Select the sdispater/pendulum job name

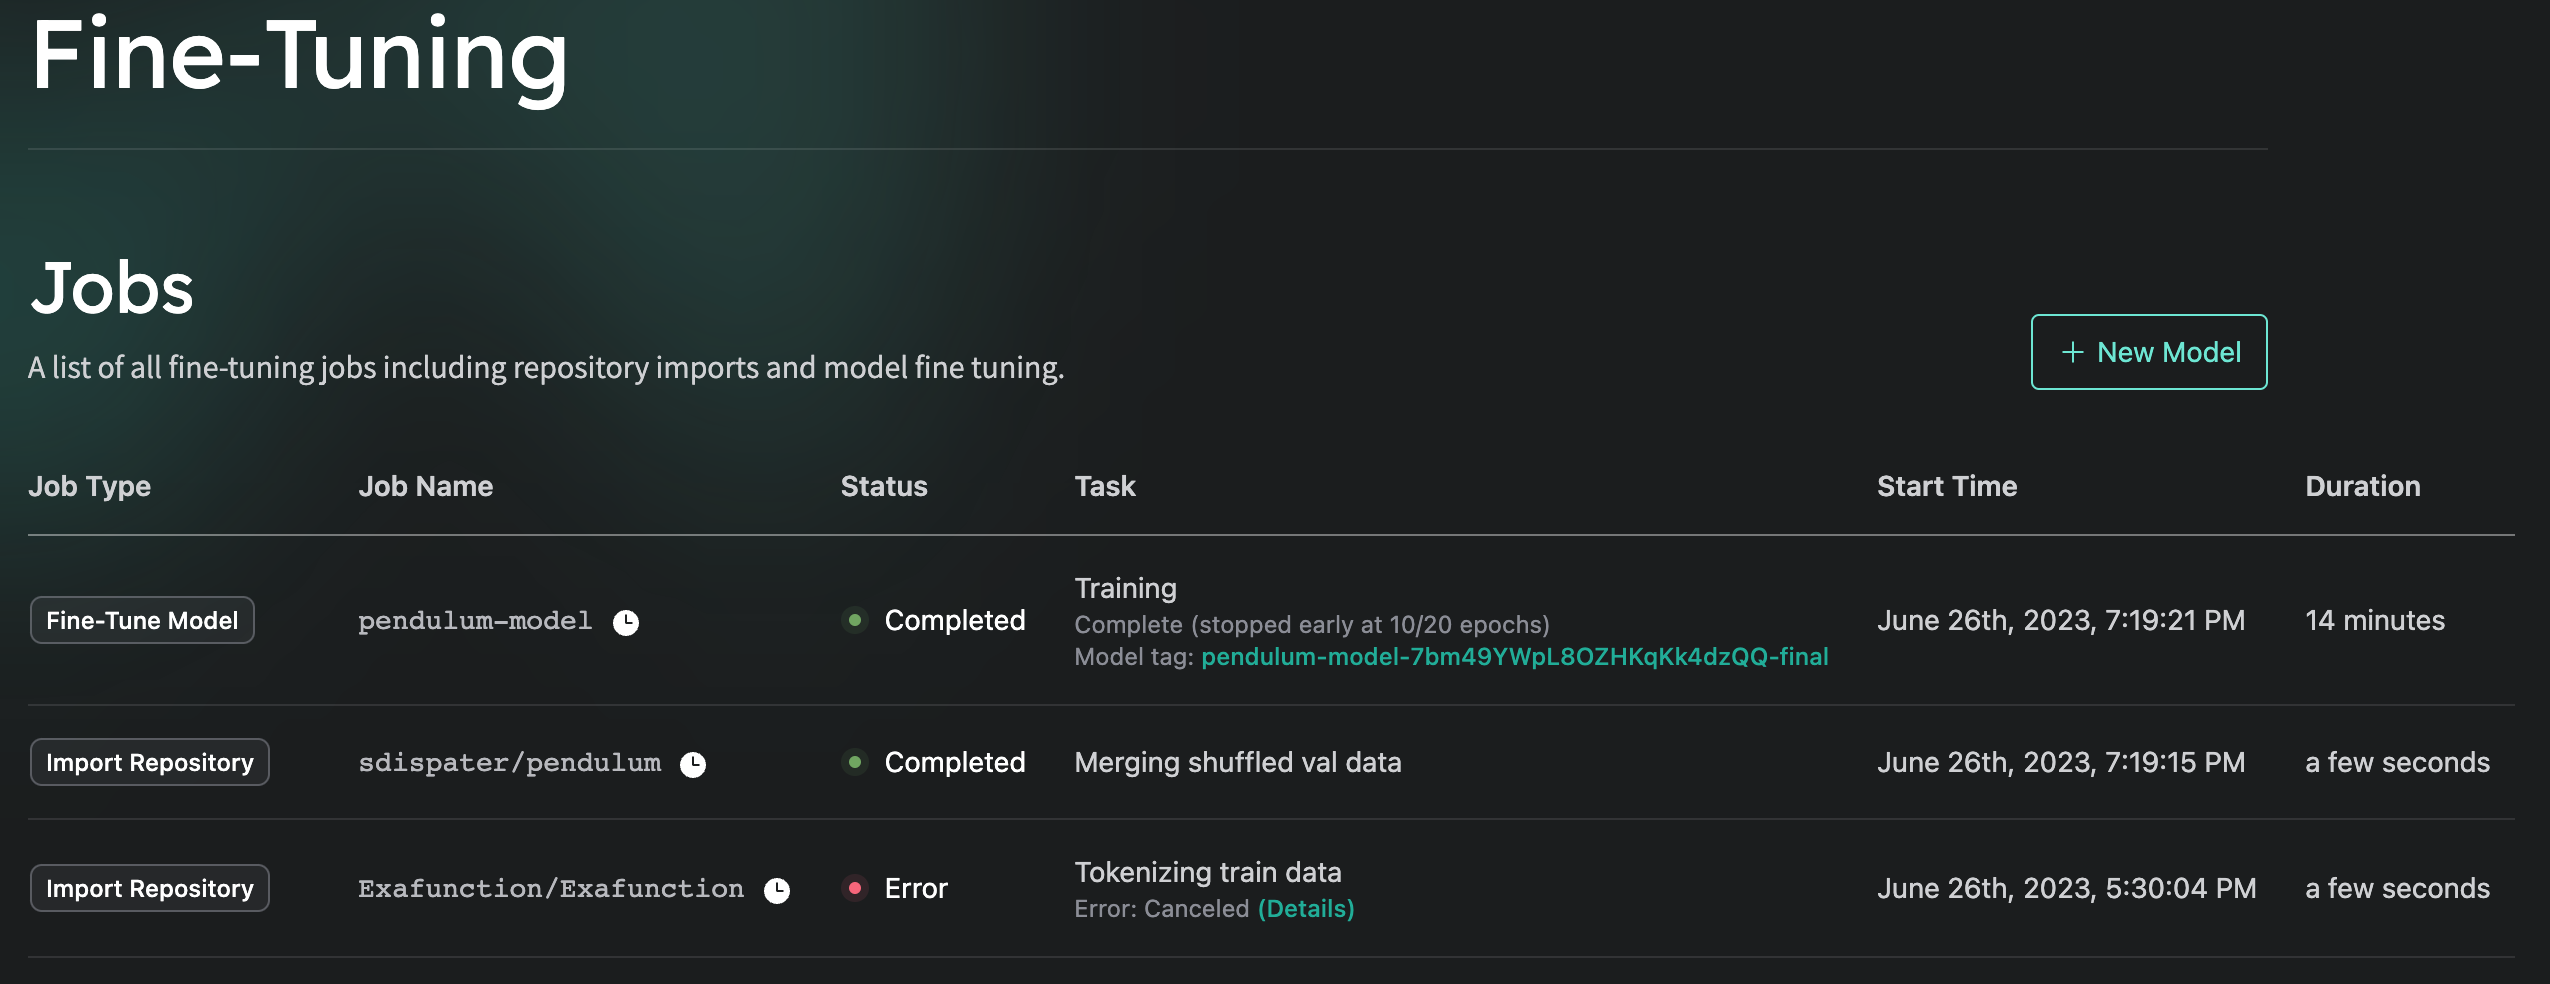[510, 763]
